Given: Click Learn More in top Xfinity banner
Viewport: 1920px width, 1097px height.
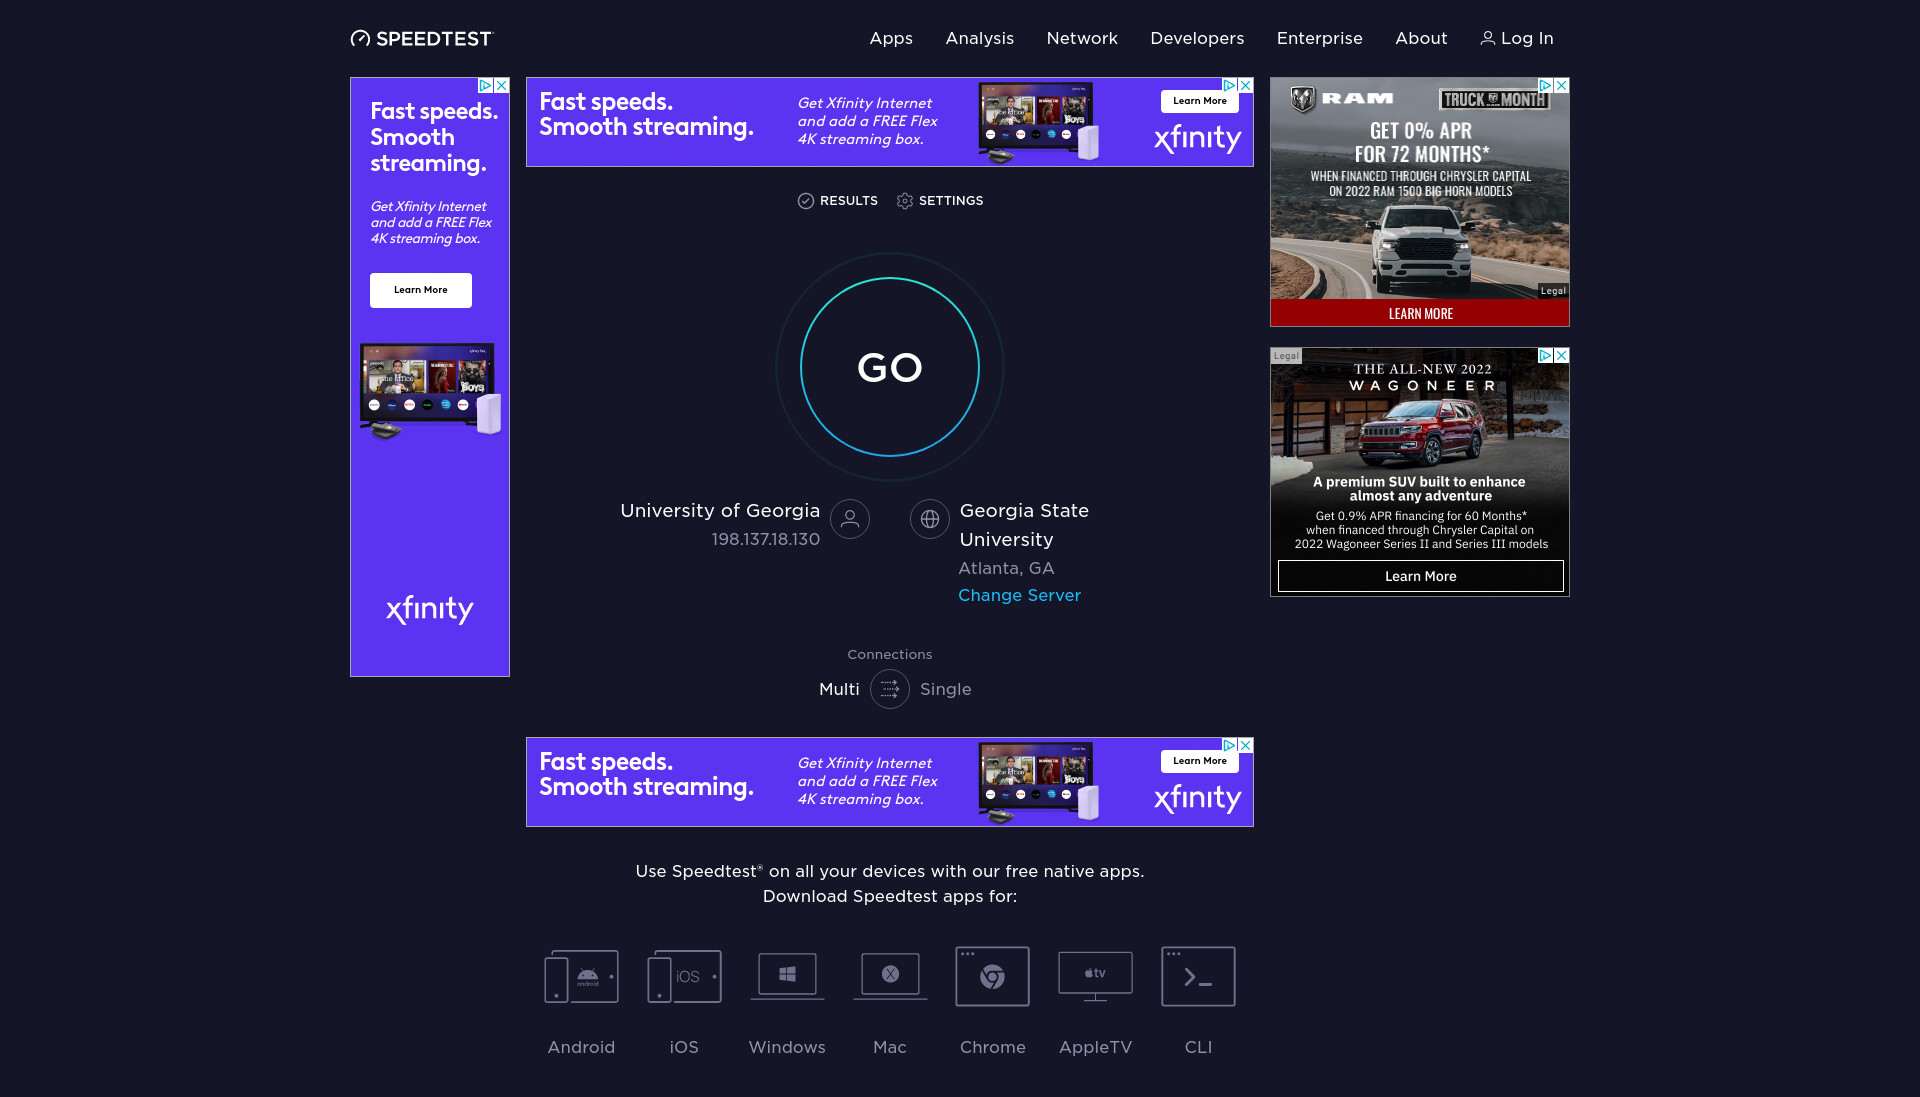Looking at the screenshot, I should (1200, 101).
